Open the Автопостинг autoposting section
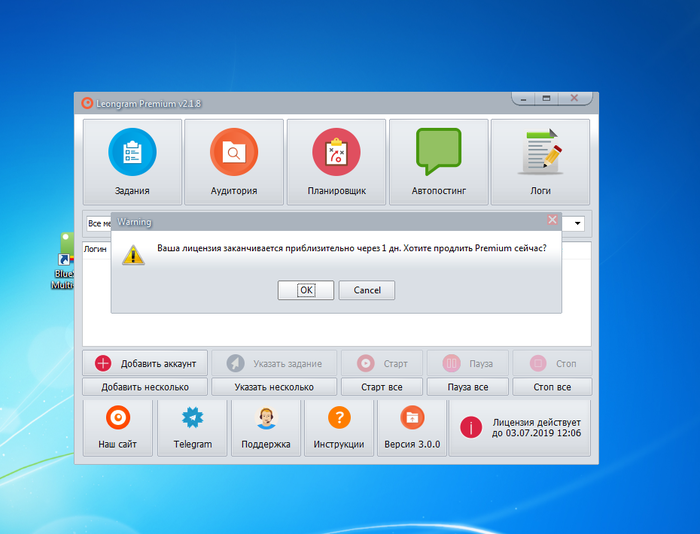 click(438, 161)
